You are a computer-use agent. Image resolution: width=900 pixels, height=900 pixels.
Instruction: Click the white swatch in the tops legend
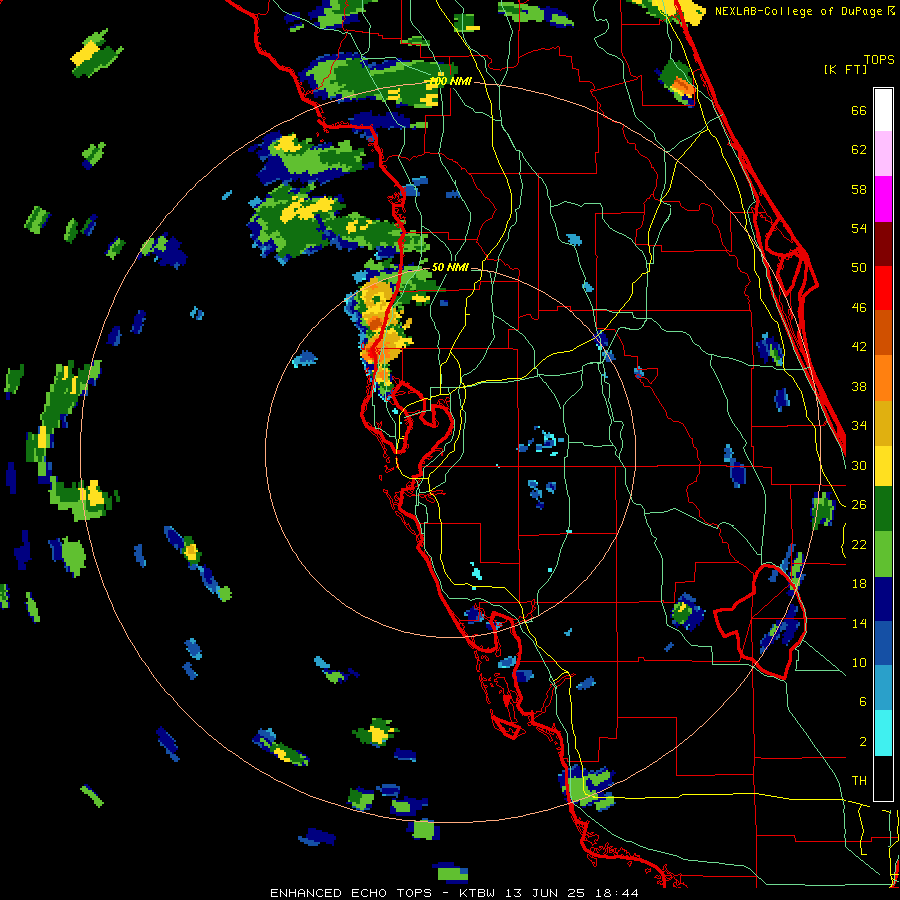[x=883, y=110]
